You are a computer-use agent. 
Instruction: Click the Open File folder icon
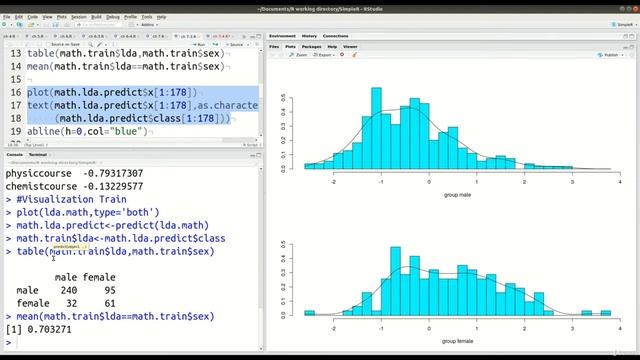pos(31,25)
